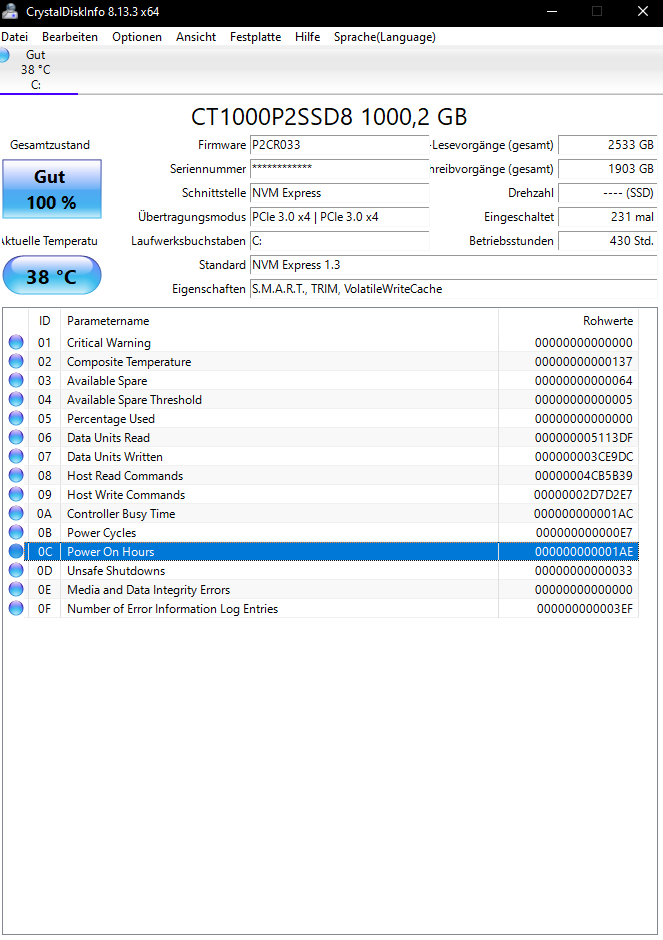Click the Eigenschaften field with S.M.A.R.T., TRIM
The height and width of the screenshot is (940, 663).
(453, 289)
